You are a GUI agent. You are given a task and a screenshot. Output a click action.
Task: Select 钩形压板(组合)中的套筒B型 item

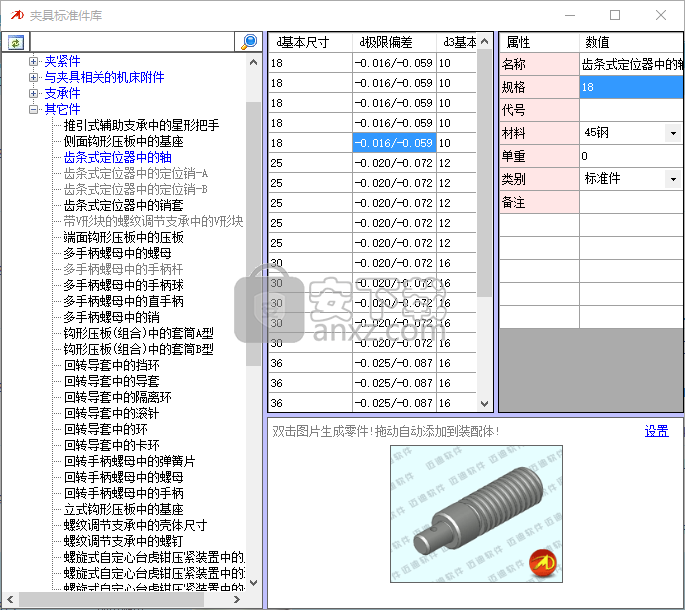click(138, 349)
